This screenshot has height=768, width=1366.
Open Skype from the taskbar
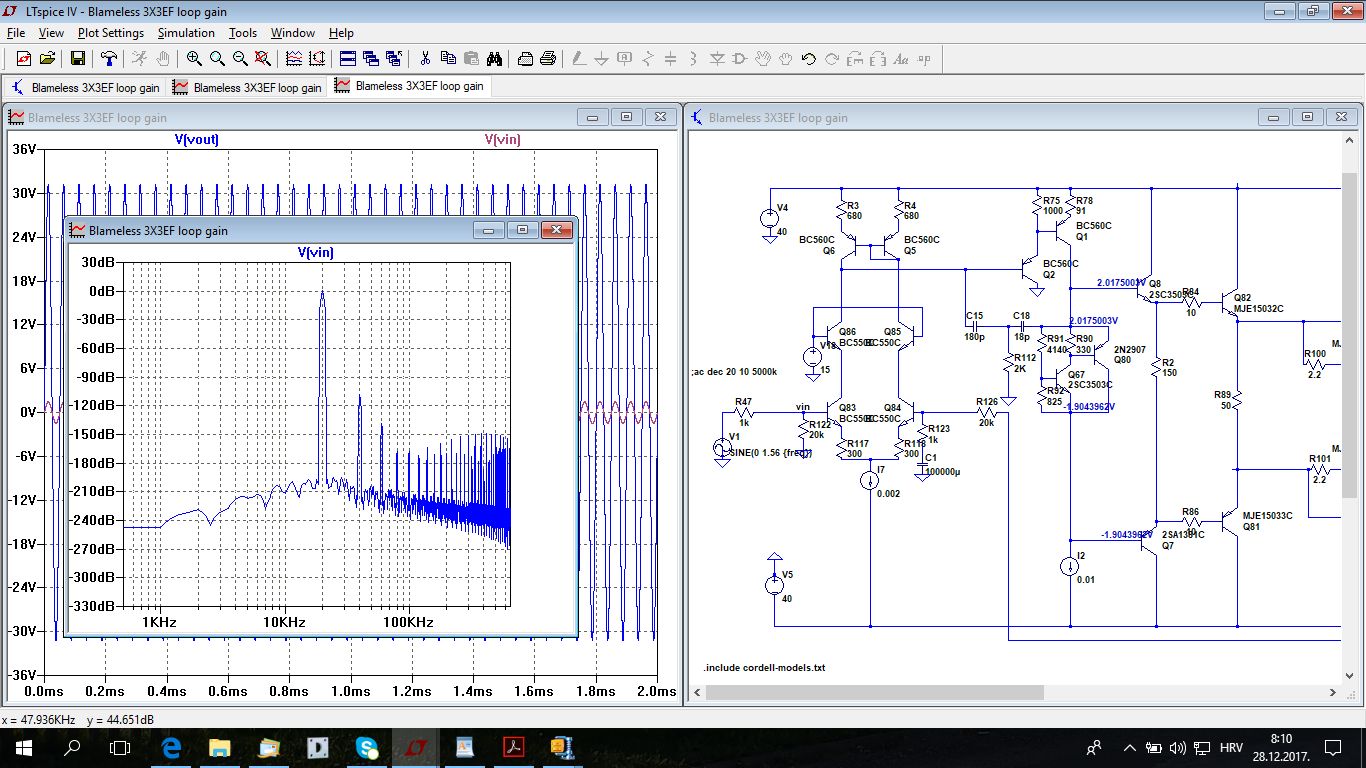(x=367, y=747)
